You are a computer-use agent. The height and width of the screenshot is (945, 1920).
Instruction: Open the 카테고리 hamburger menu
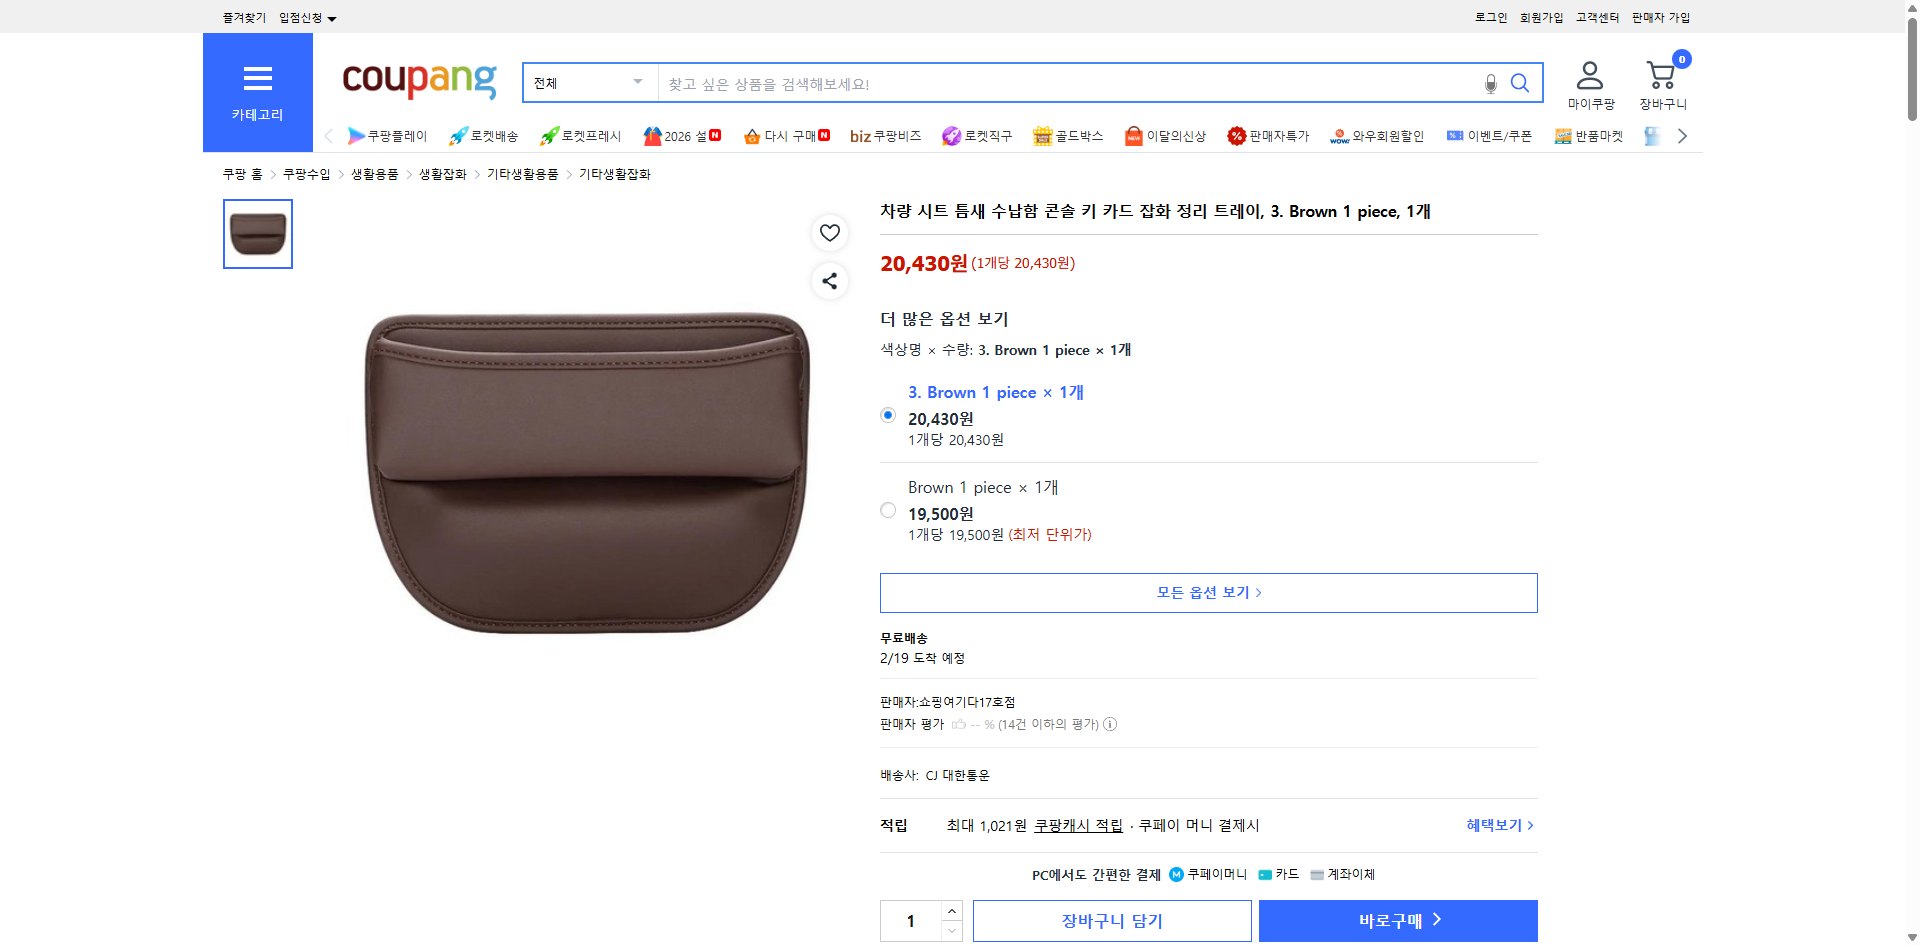(x=257, y=78)
